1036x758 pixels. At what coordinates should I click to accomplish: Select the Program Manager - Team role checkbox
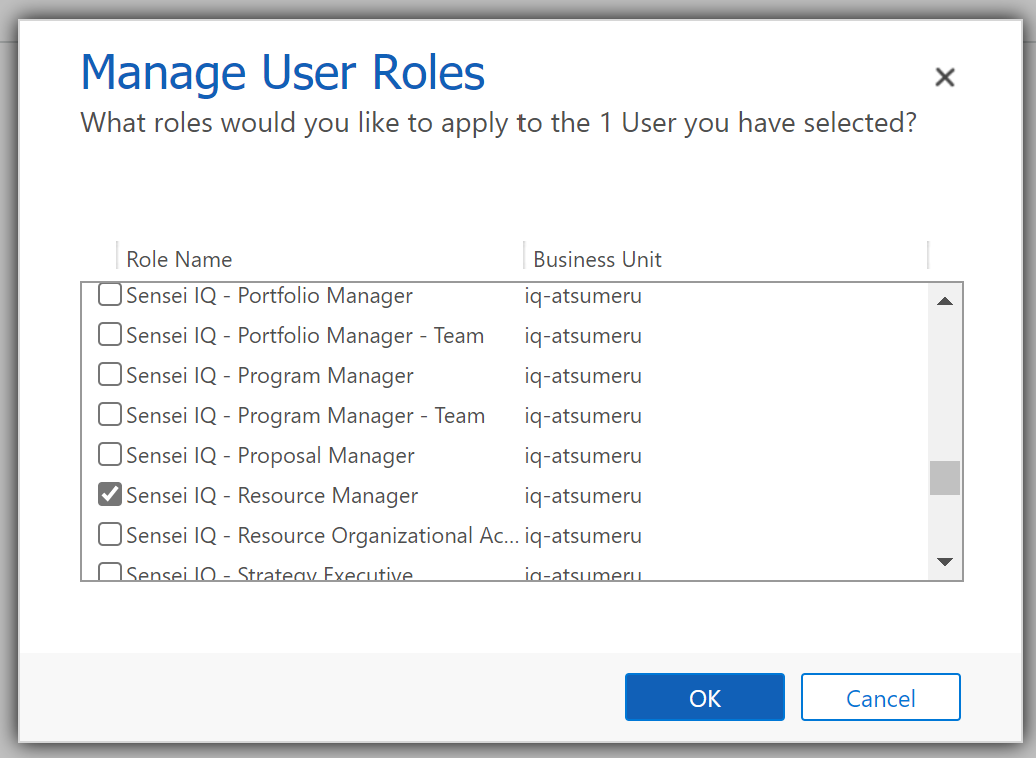(x=110, y=416)
